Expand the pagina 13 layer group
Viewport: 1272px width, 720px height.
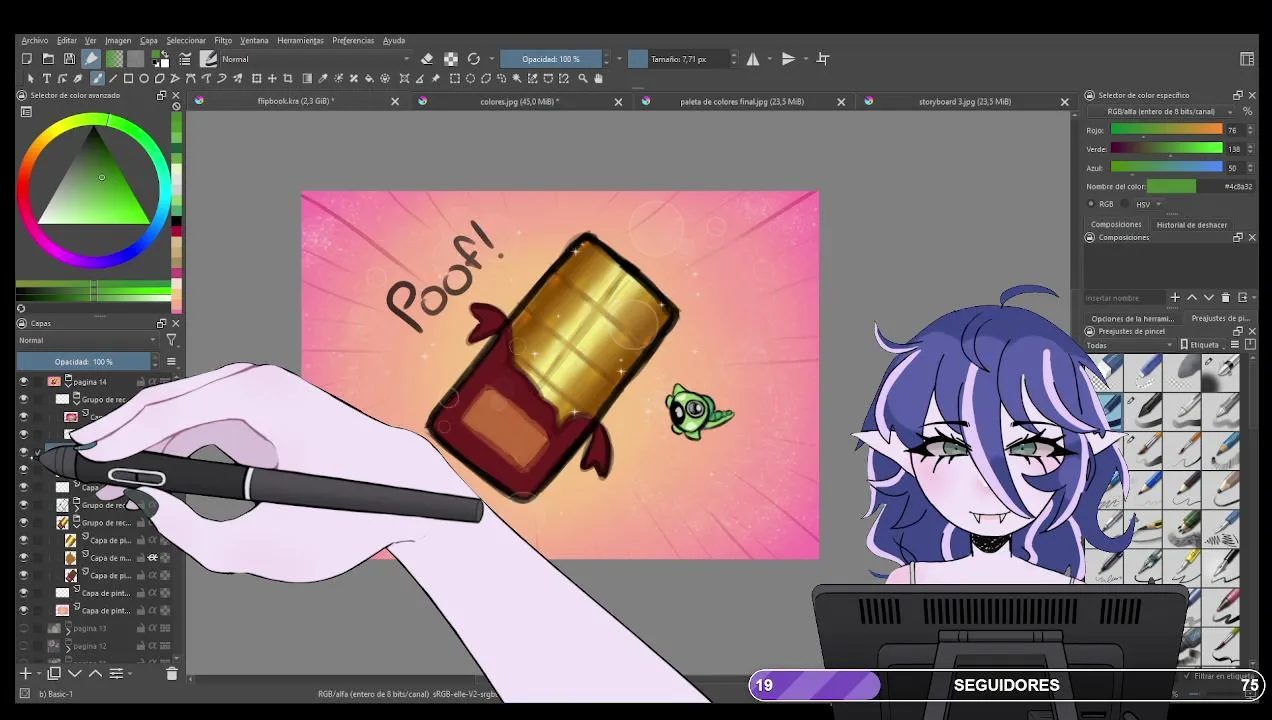tap(68, 632)
